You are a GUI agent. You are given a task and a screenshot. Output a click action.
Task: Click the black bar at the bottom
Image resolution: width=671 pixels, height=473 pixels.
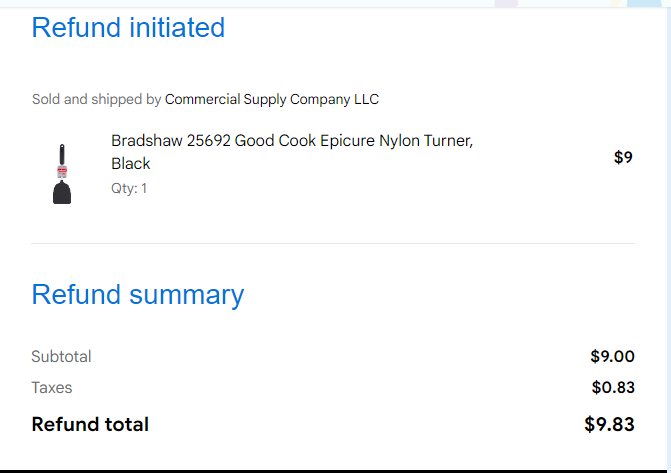coord(336,471)
